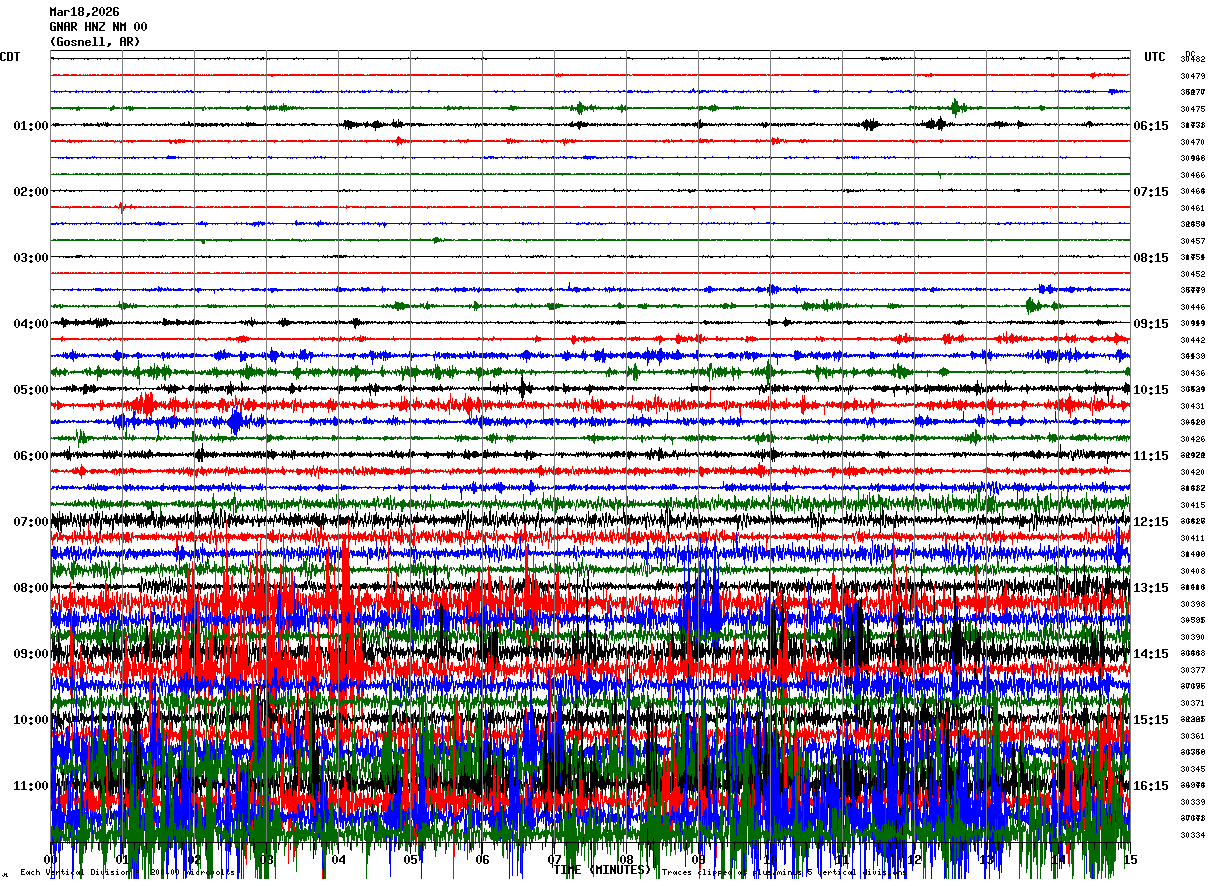Click the "10:00" CDT time label
The image size is (1210, 886).
point(31,720)
